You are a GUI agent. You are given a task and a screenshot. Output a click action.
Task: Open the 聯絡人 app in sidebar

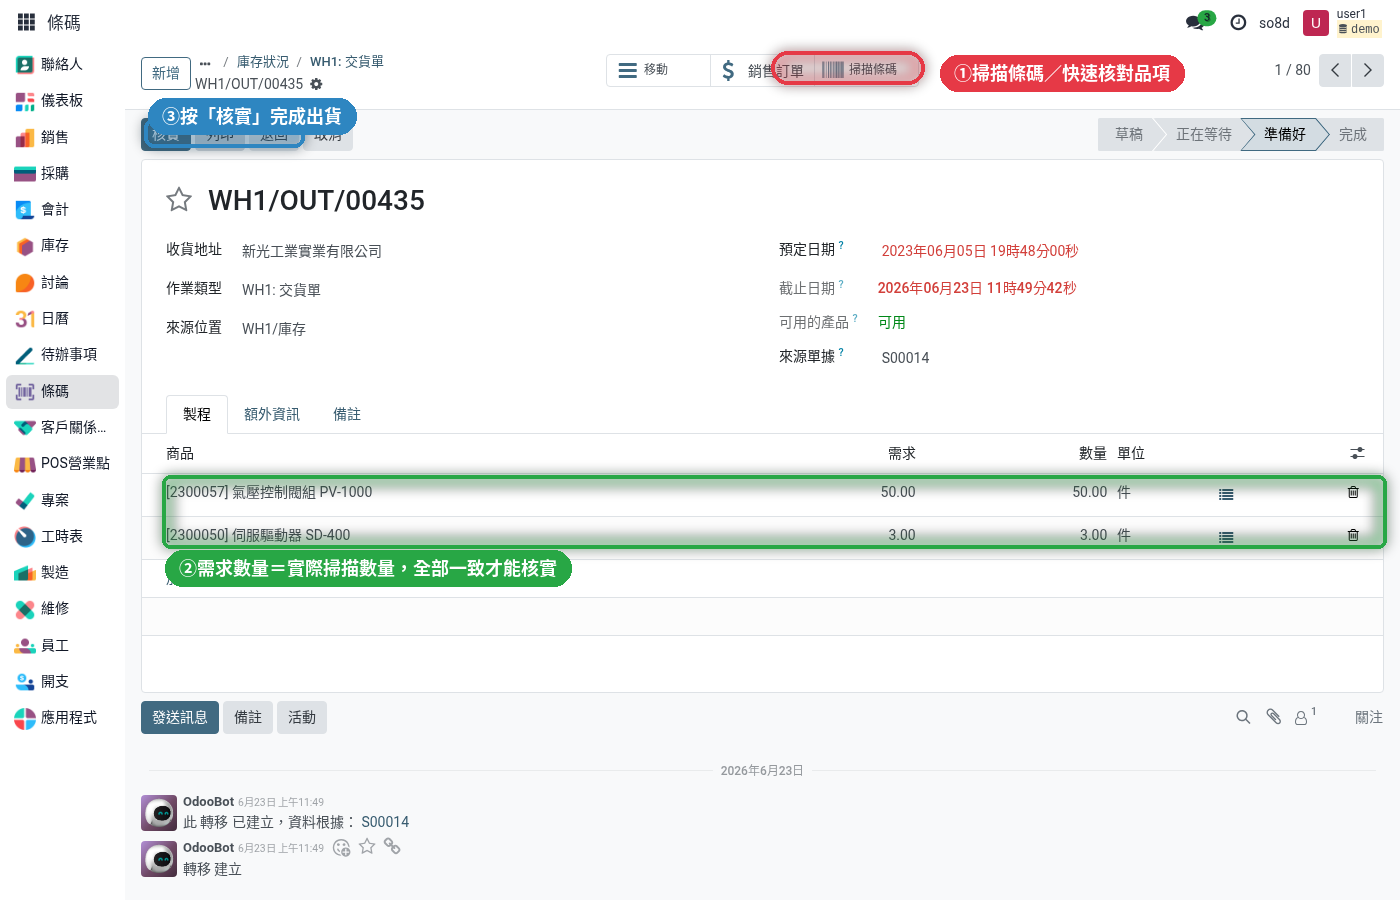click(62, 64)
